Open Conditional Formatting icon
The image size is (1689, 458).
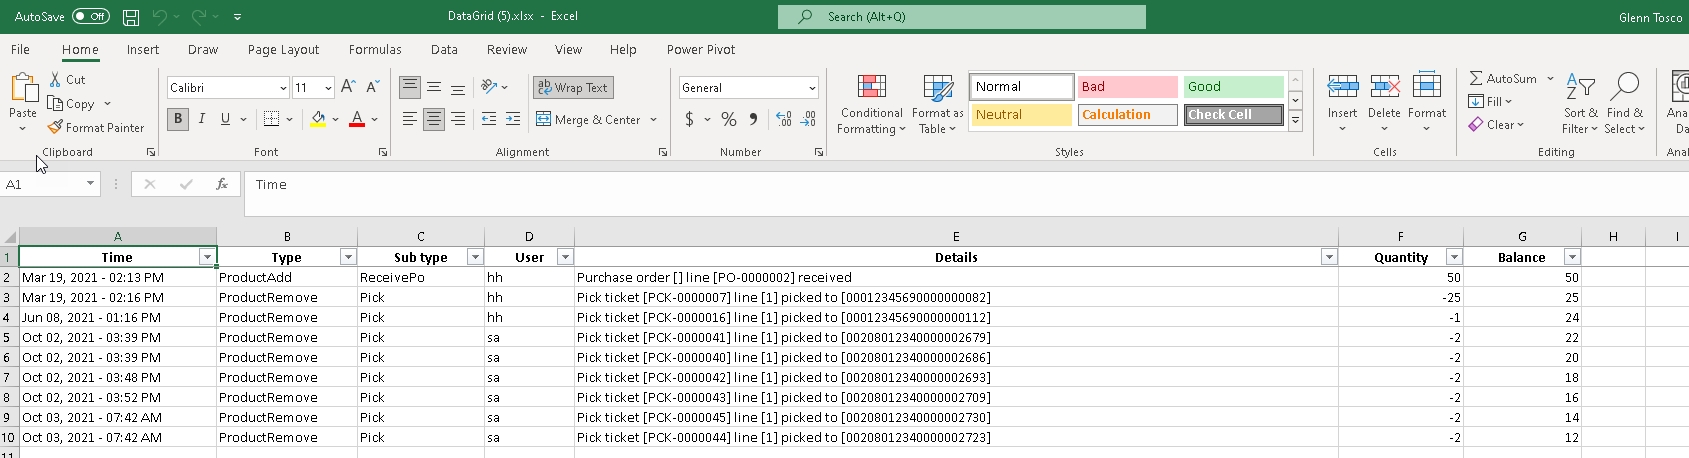871,88
